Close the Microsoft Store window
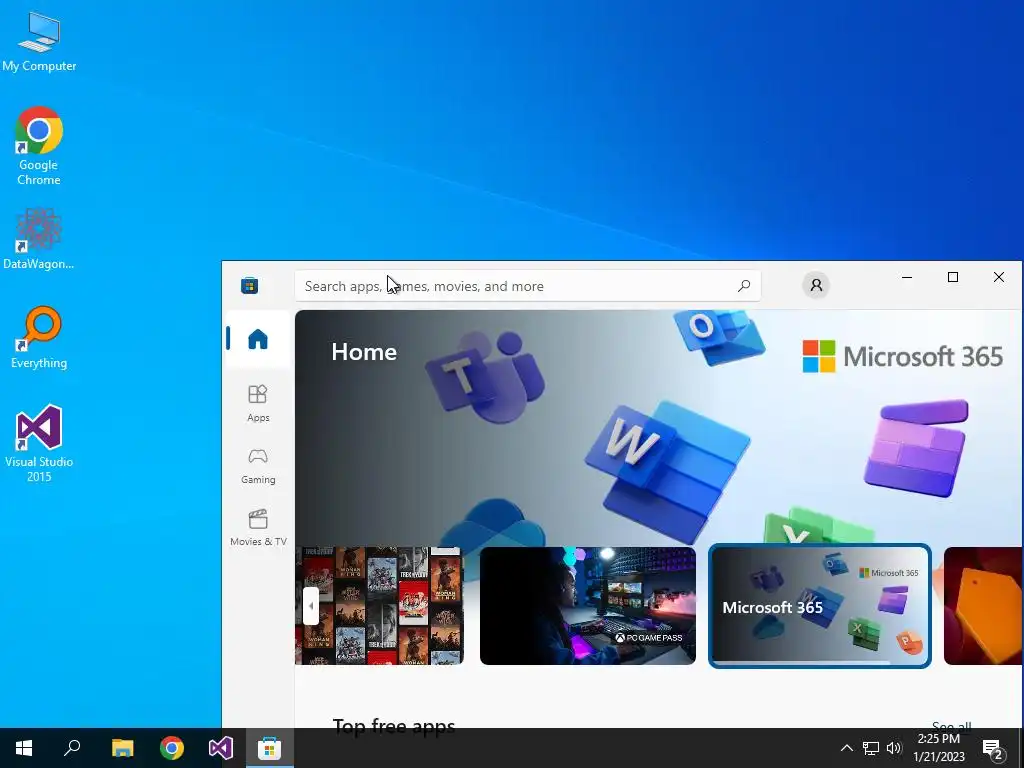This screenshot has height=768, width=1024. (999, 278)
